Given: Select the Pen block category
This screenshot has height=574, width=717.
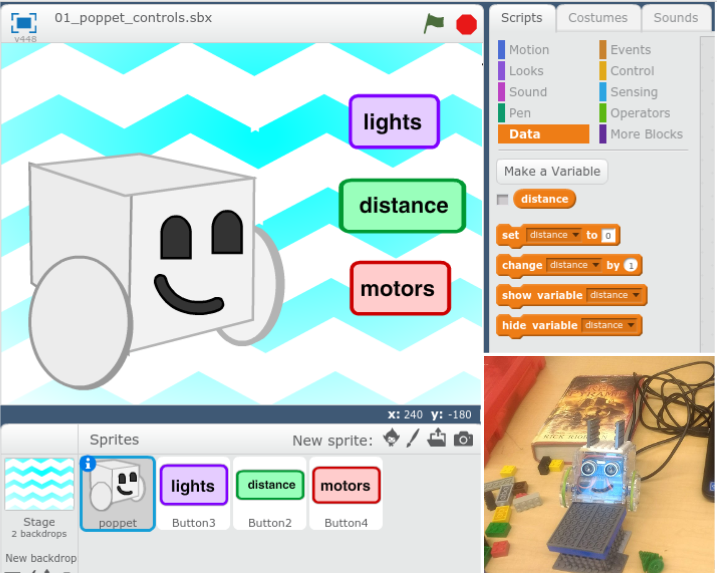Looking at the screenshot, I should [515, 113].
